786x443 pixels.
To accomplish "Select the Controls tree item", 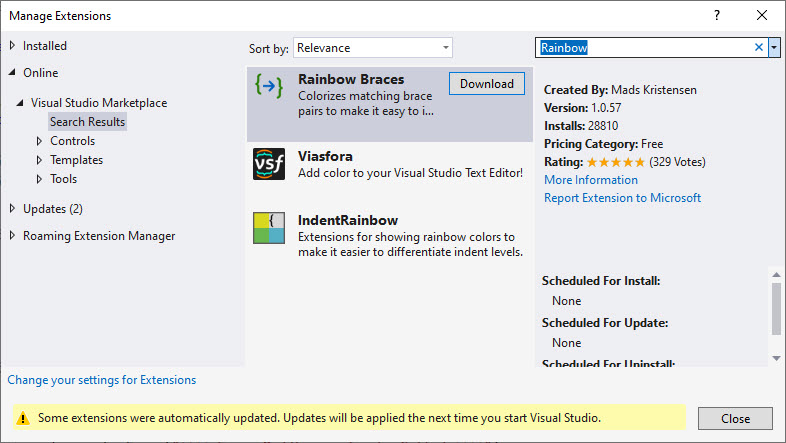I will click(72, 141).
